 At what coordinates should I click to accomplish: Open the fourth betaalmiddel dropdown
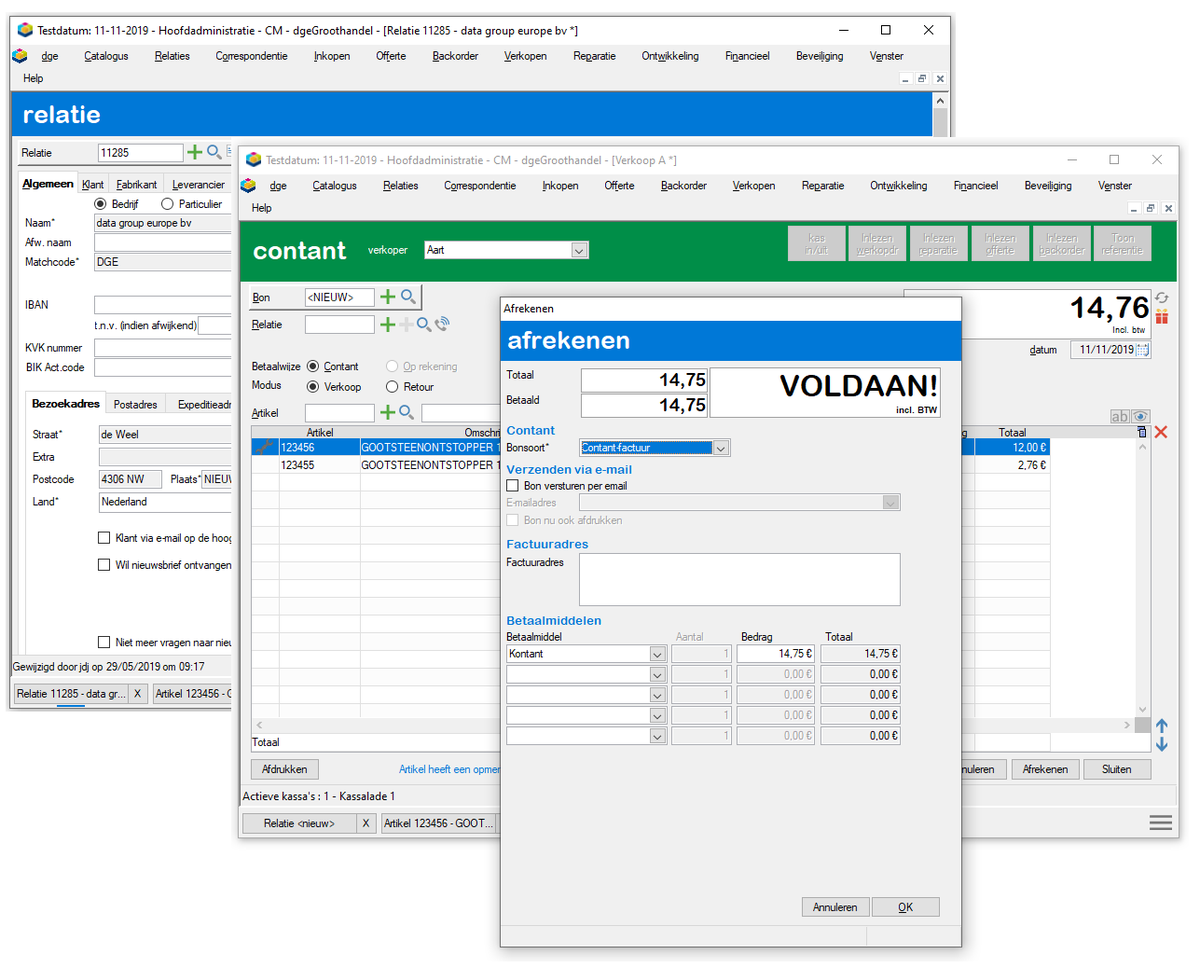click(658, 716)
